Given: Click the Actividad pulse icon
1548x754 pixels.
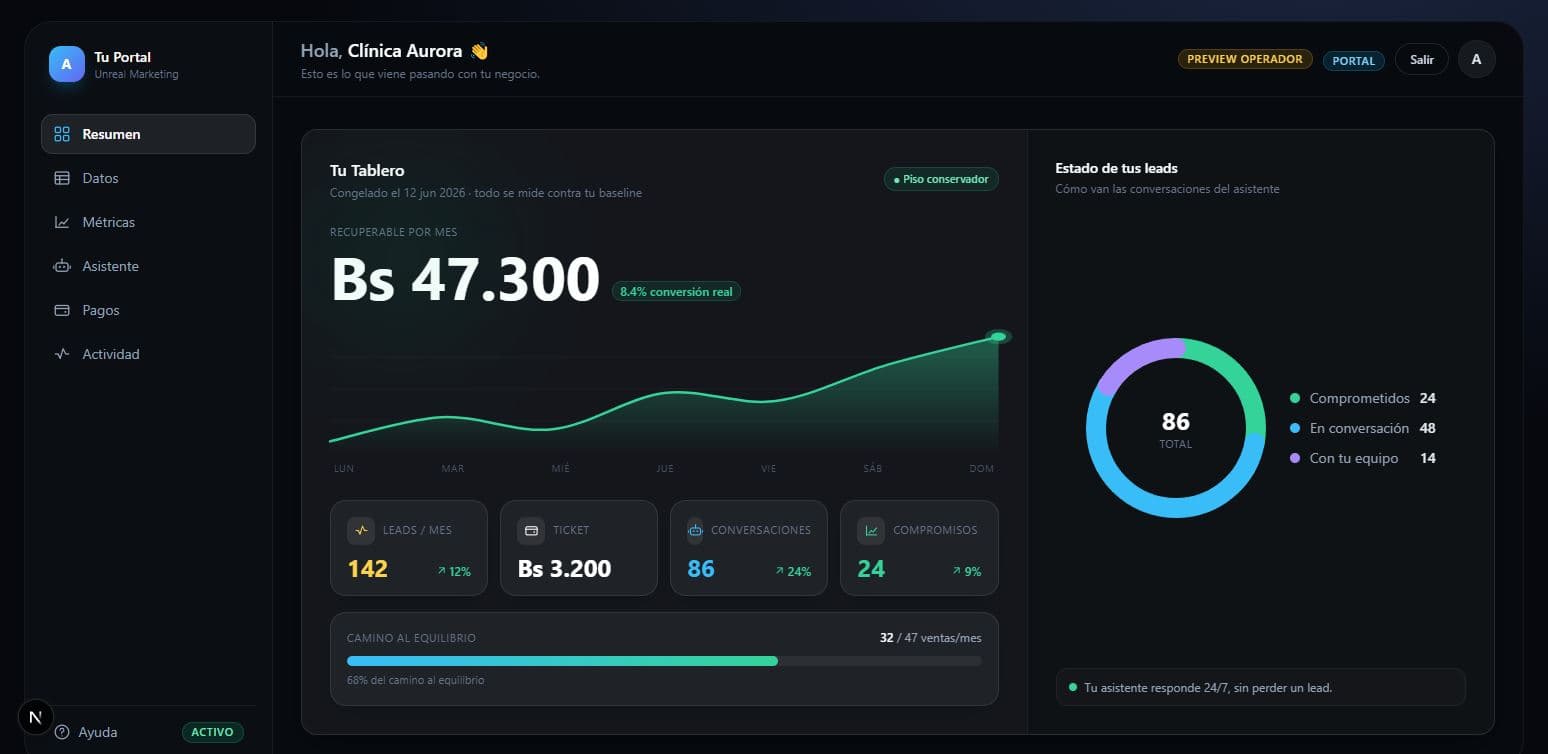Looking at the screenshot, I should coord(62,354).
